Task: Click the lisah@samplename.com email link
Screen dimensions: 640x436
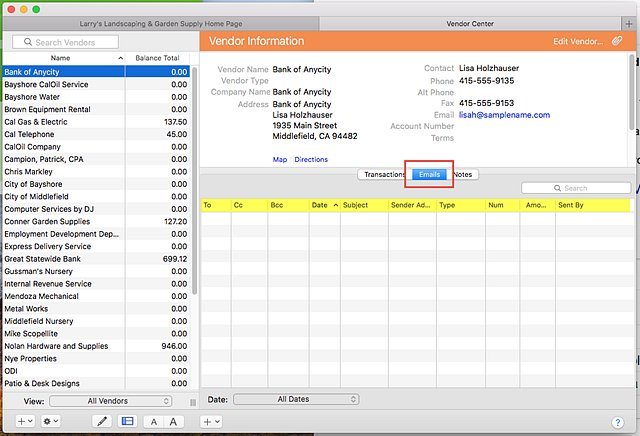Action: point(504,115)
